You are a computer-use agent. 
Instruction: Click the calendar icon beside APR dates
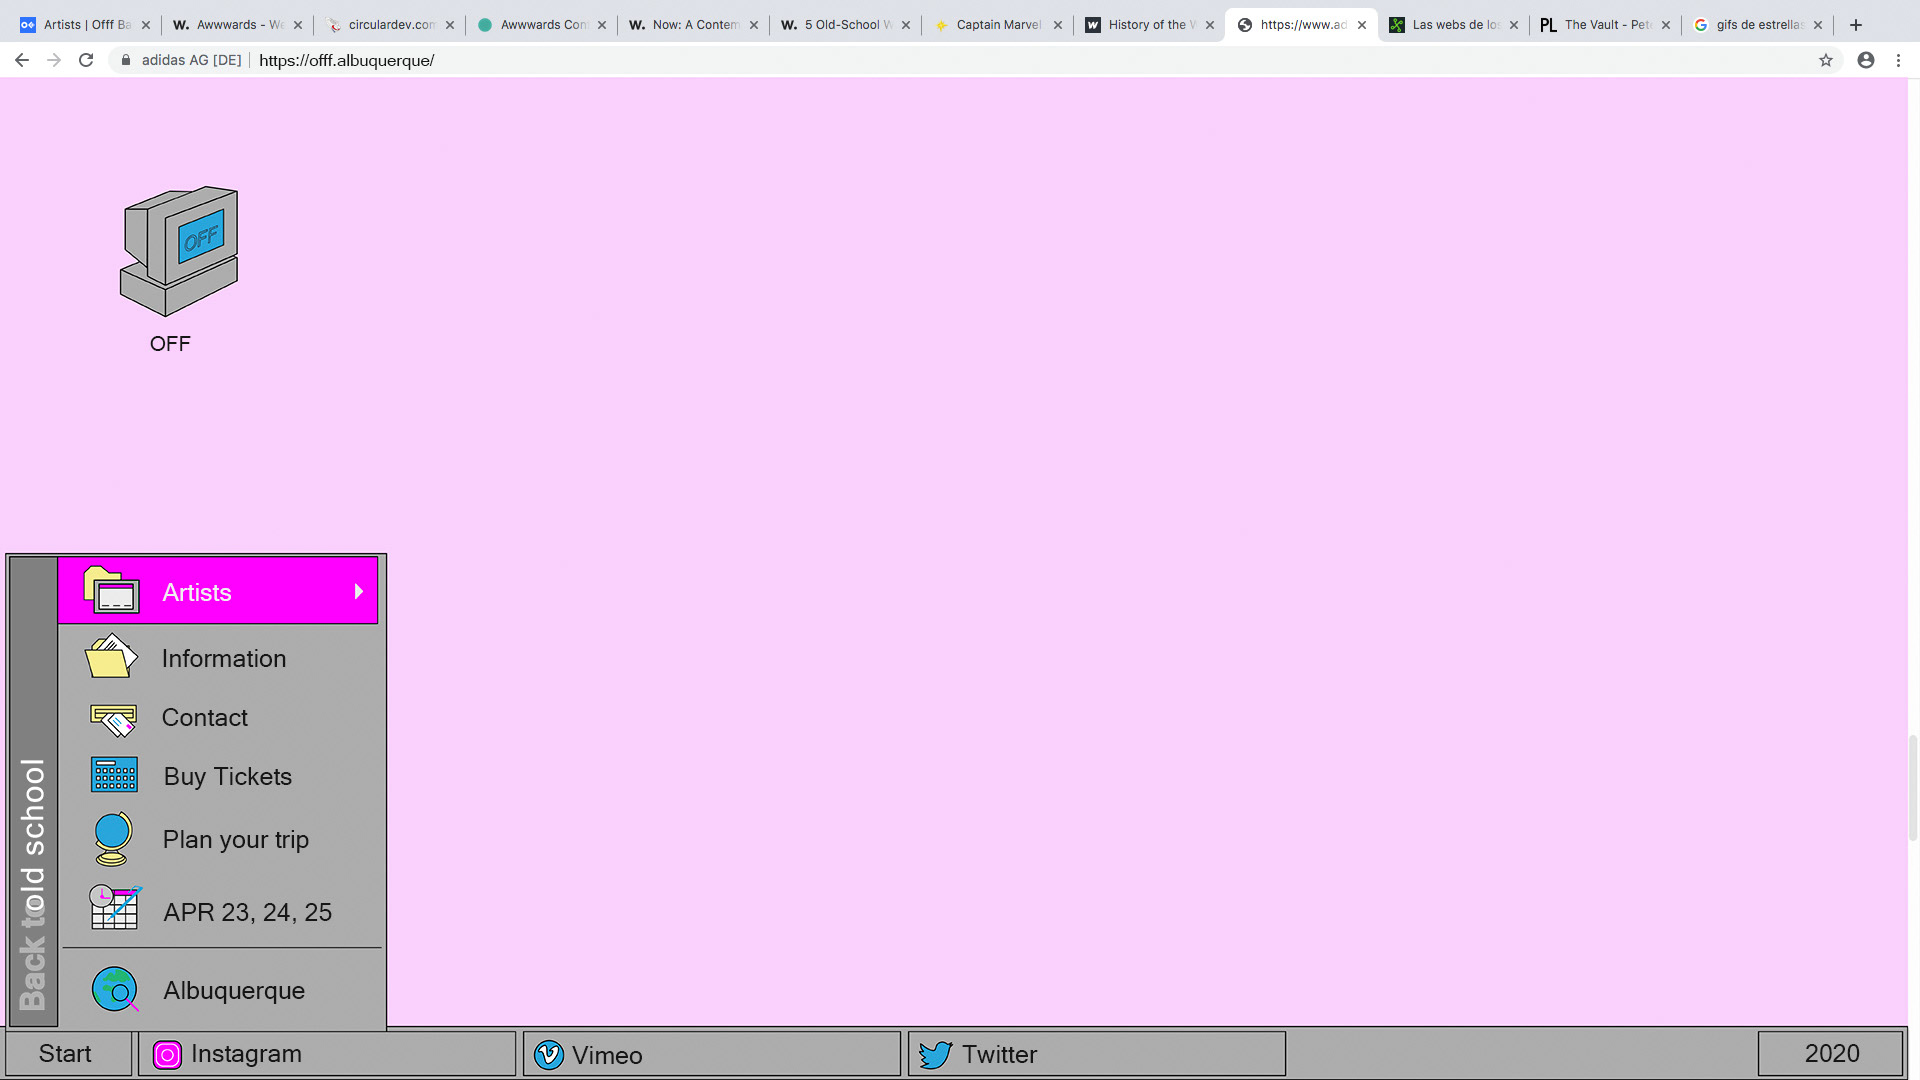tap(114, 908)
